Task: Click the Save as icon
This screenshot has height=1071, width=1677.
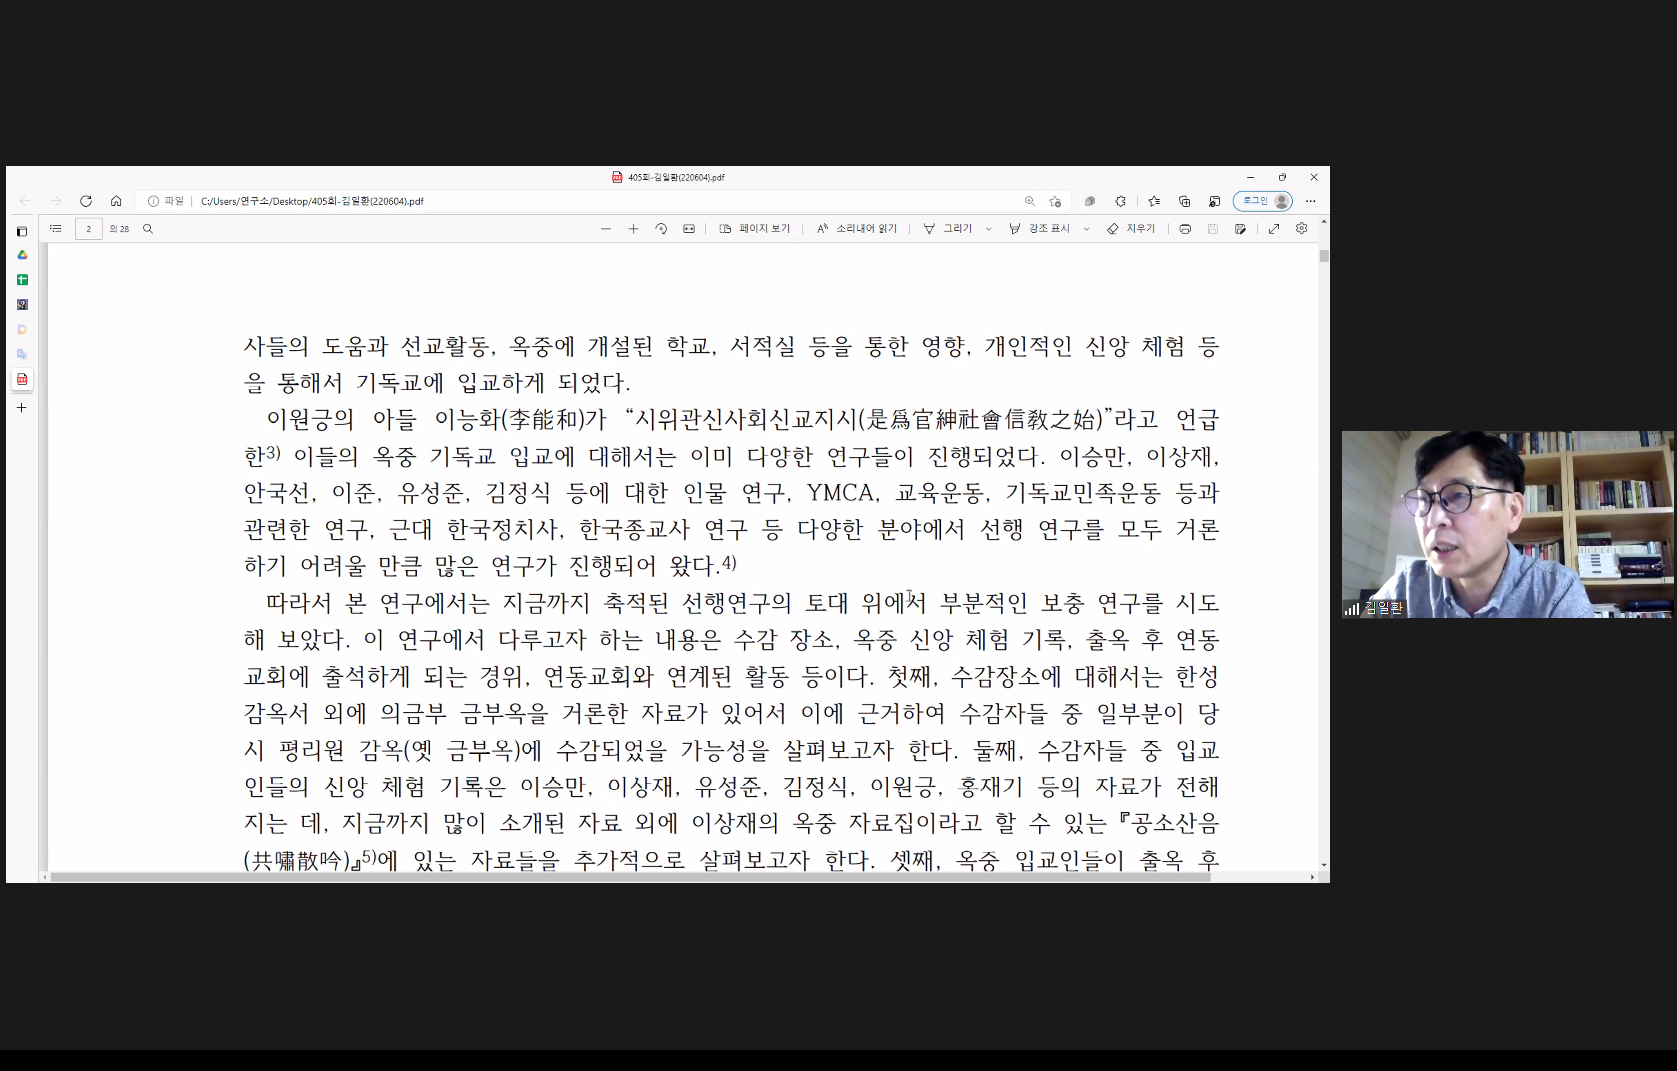Action: click(1241, 229)
